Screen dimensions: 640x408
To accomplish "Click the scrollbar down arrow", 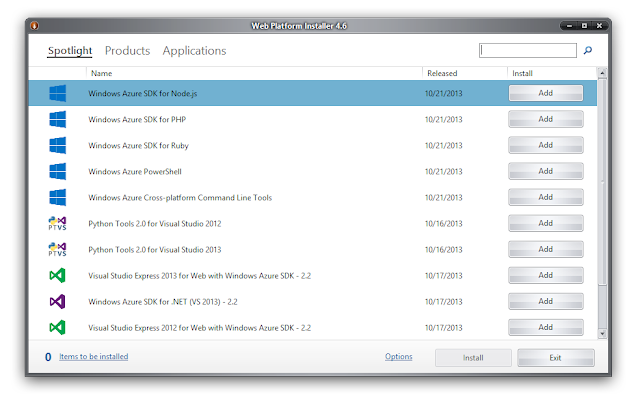I will 602,334.
